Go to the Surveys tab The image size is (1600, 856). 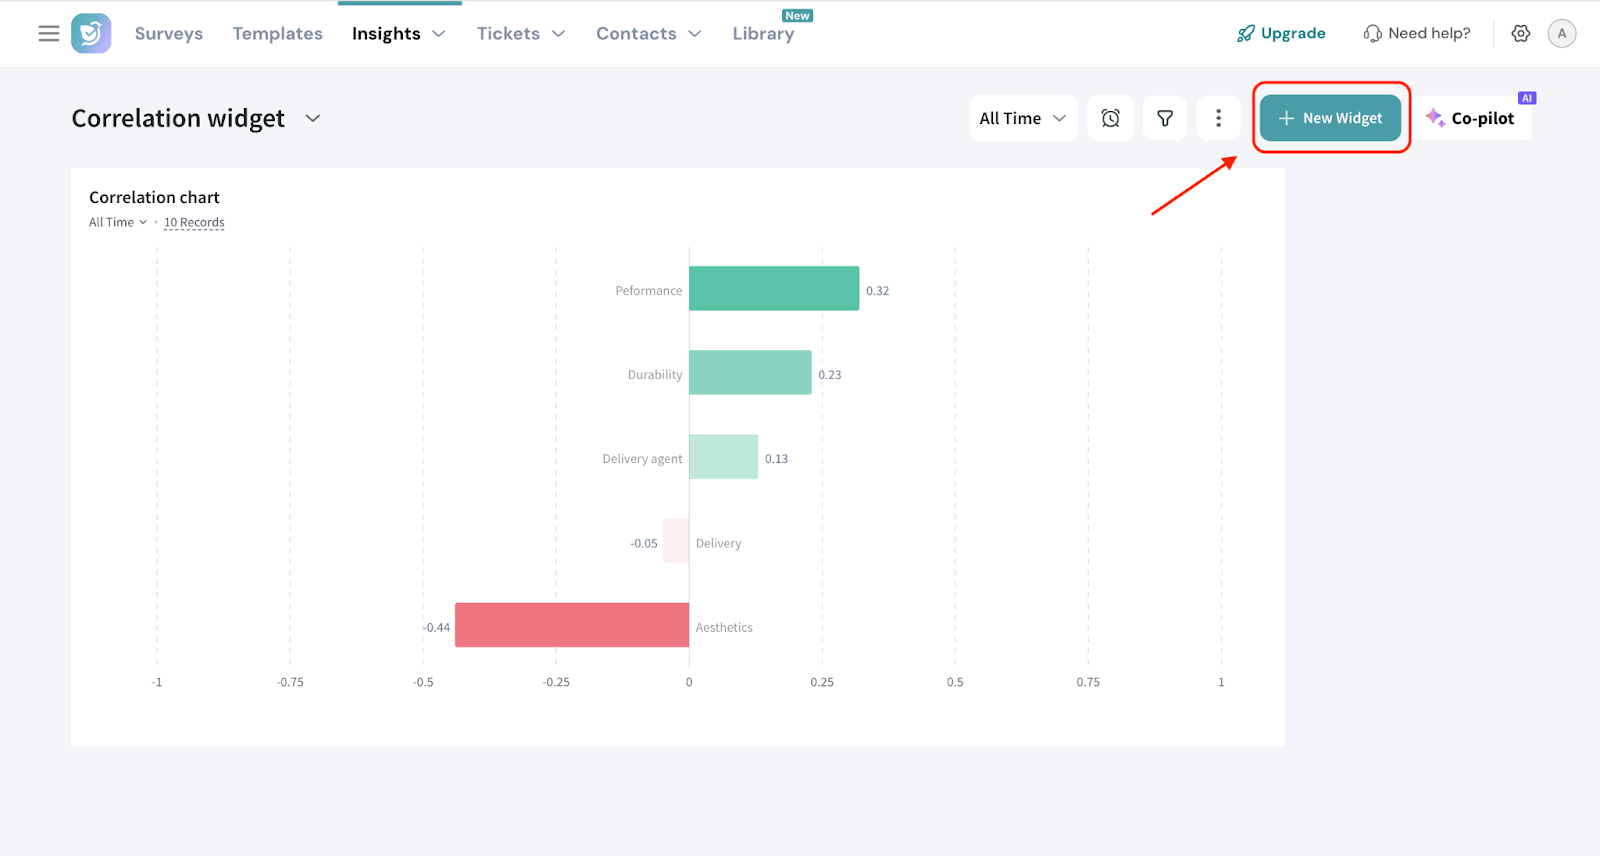[169, 34]
